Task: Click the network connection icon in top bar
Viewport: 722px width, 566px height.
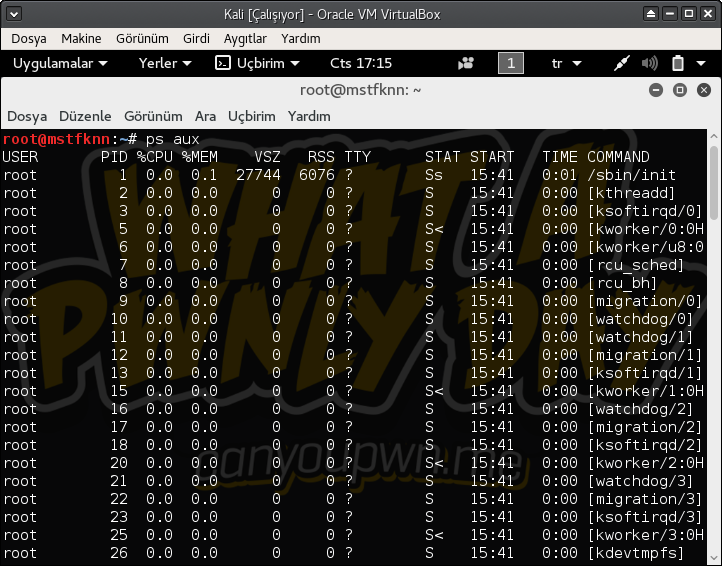Action: 621,63
